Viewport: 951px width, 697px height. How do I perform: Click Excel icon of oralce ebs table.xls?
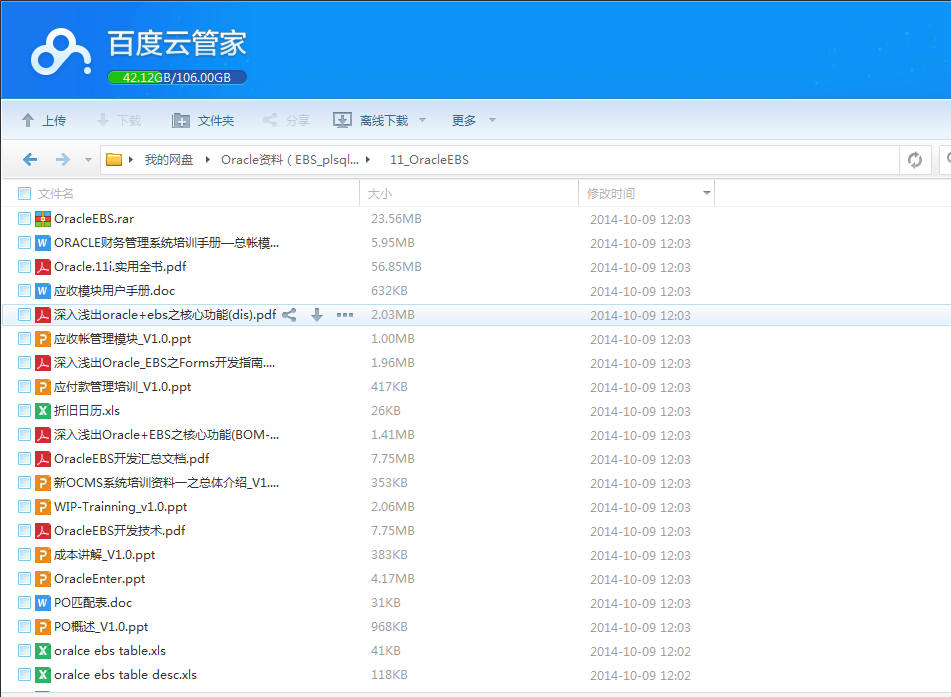42,650
